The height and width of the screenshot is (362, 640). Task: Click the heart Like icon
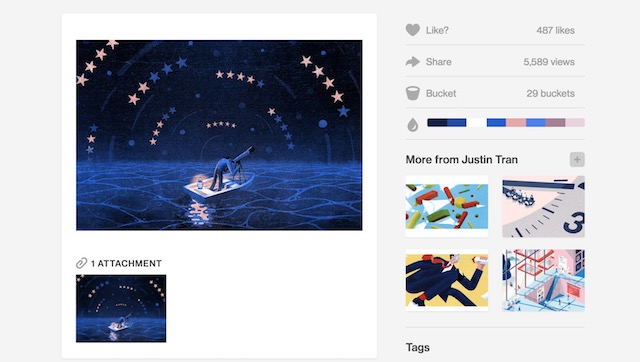(413, 30)
